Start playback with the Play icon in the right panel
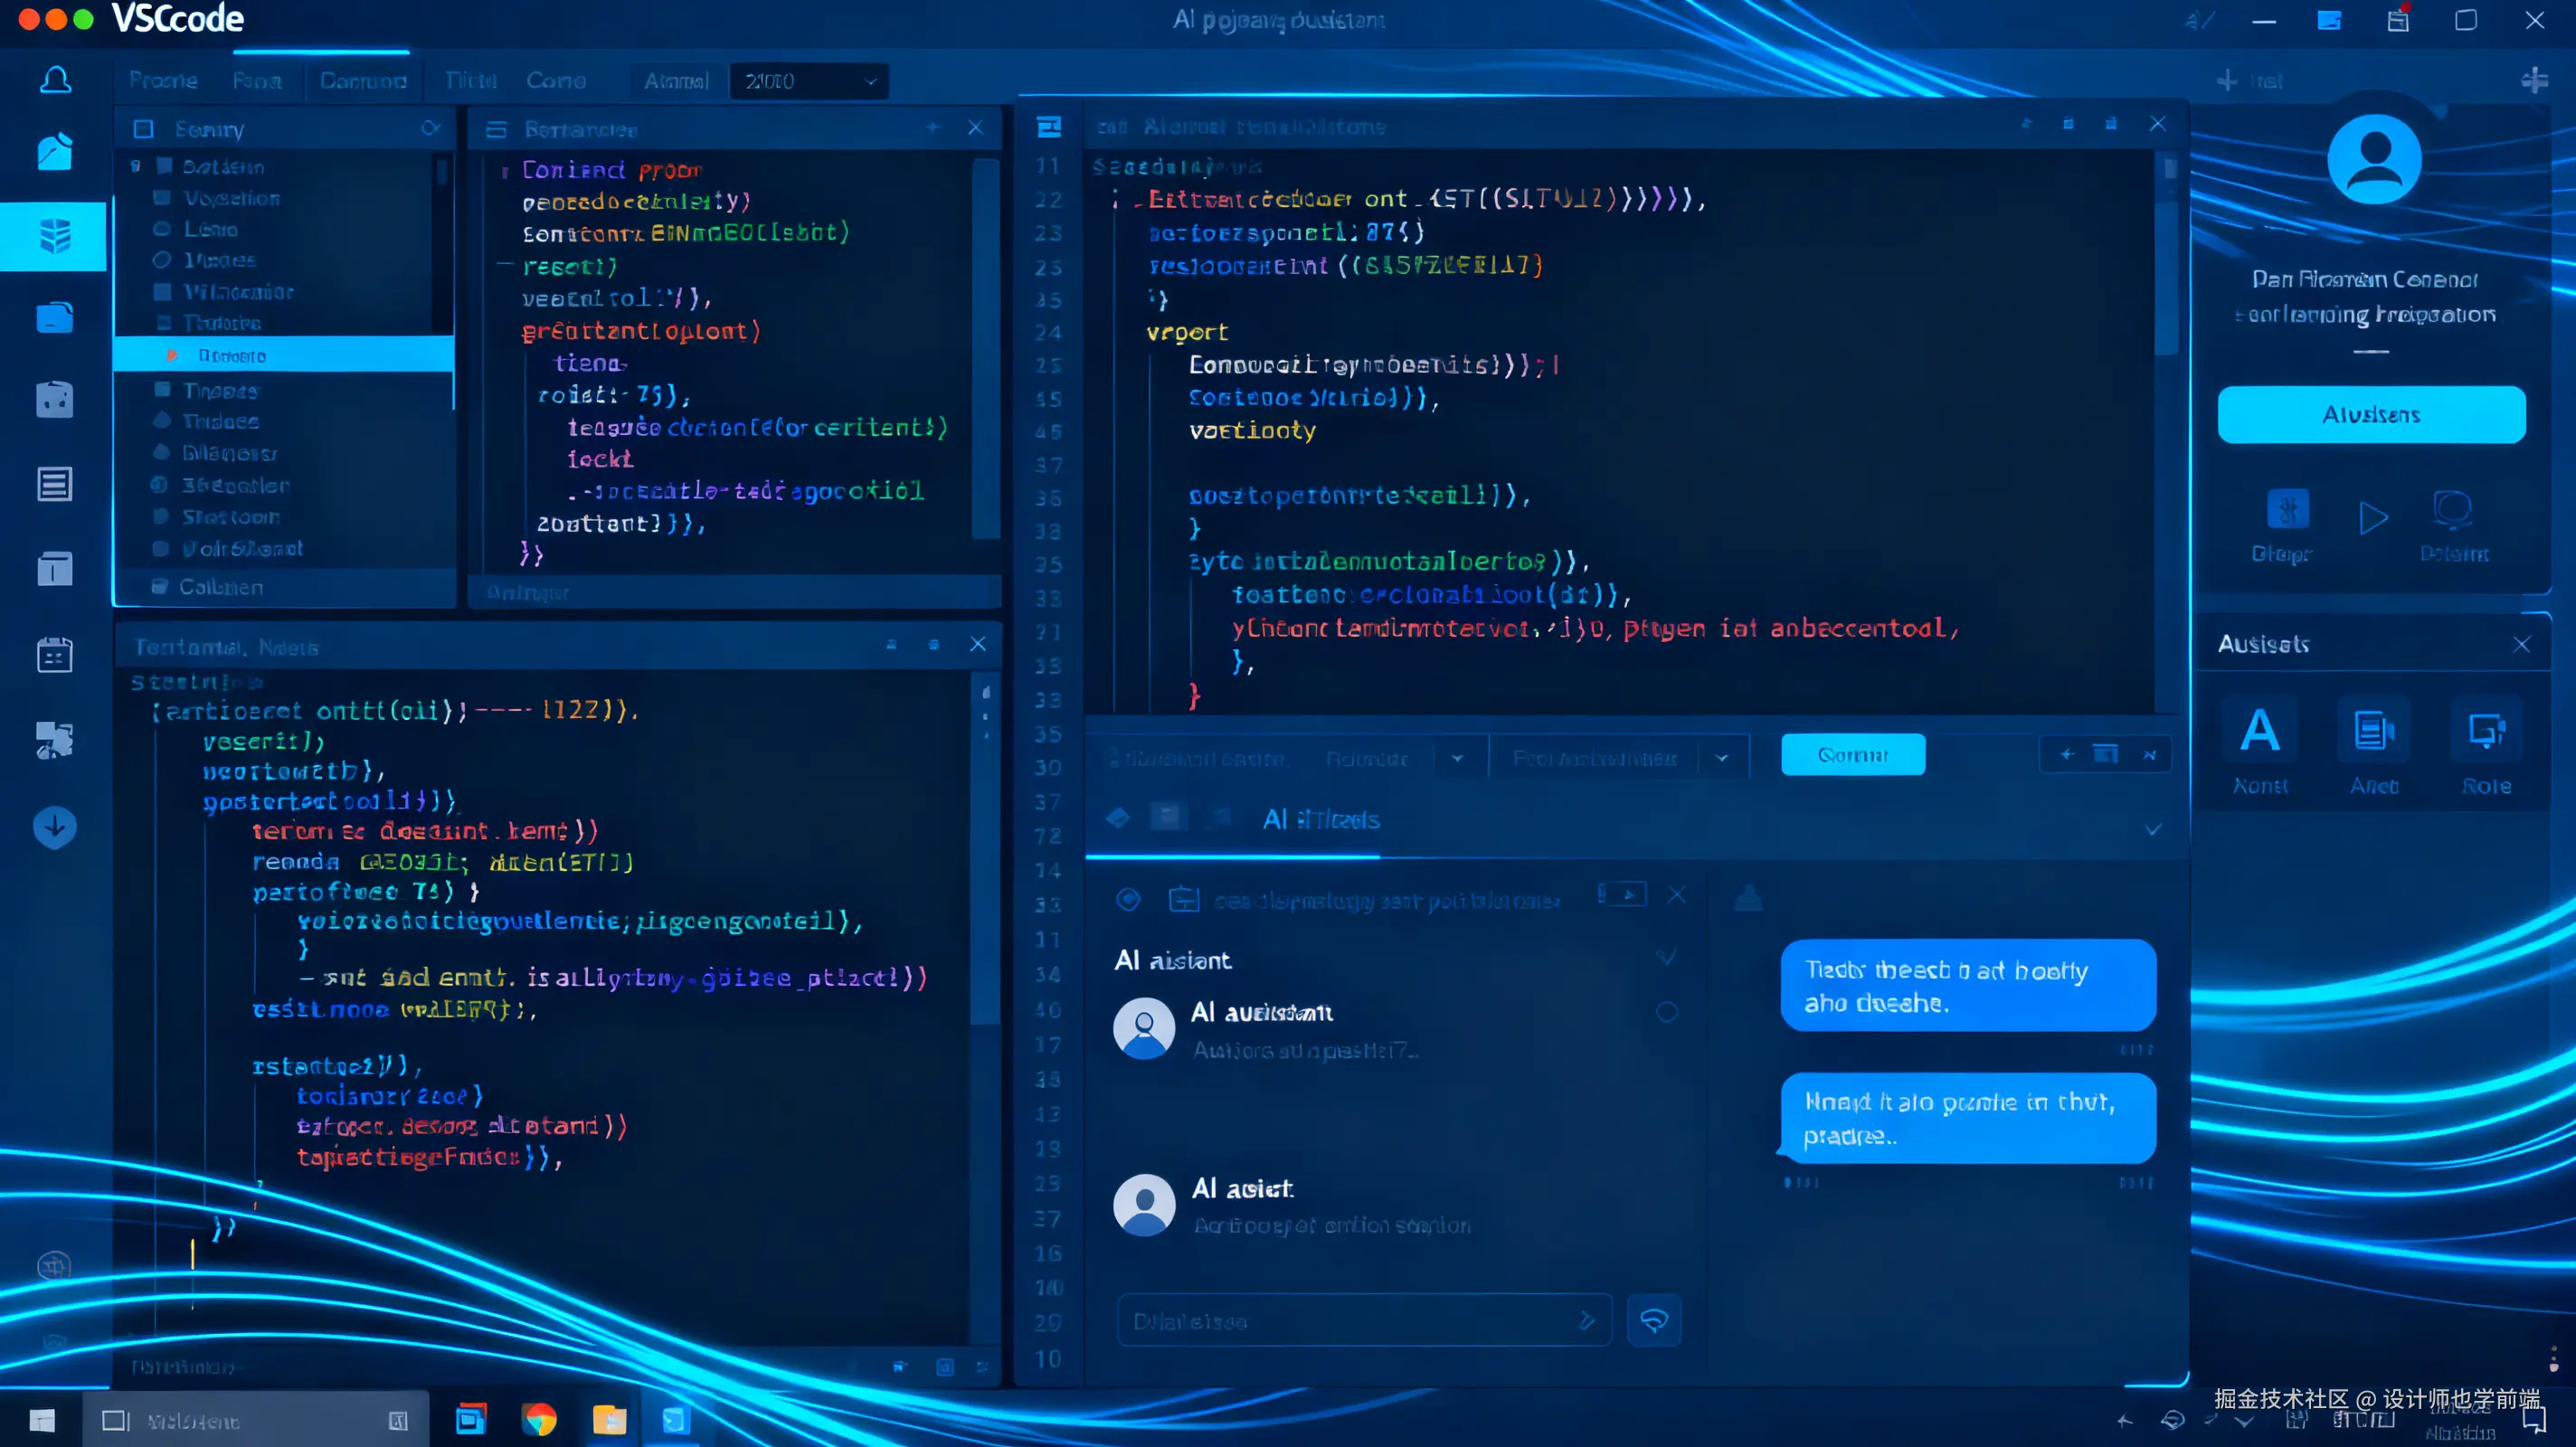The image size is (2576, 1447). coord(2374,518)
